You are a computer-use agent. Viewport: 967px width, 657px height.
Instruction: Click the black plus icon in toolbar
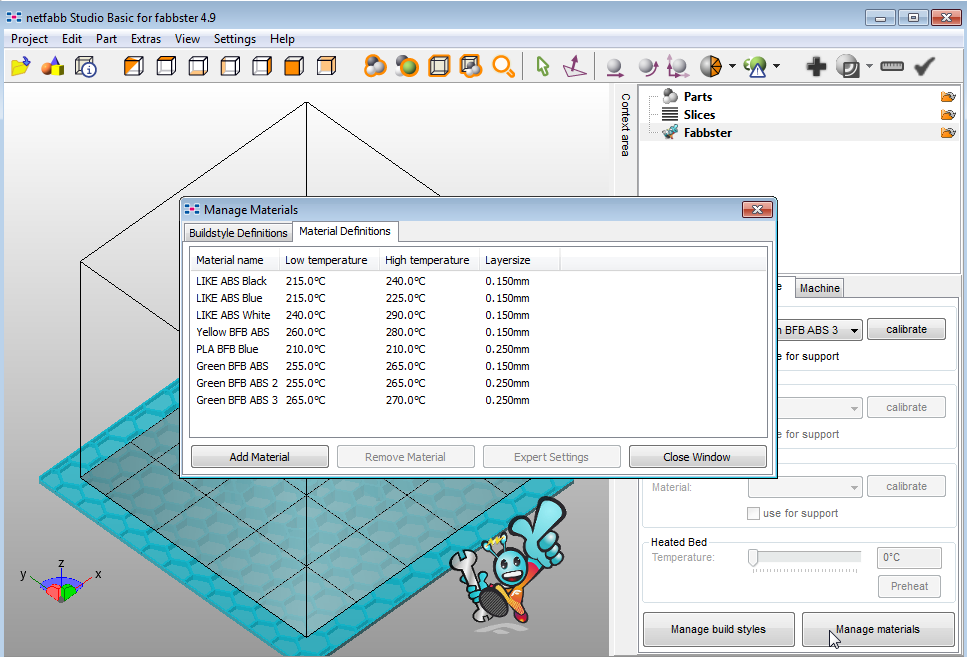coord(816,67)
